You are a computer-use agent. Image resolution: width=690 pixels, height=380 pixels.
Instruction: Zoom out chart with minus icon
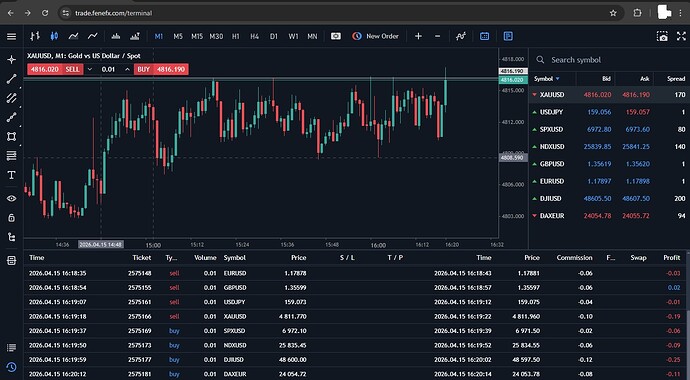(x=437, y=37)
